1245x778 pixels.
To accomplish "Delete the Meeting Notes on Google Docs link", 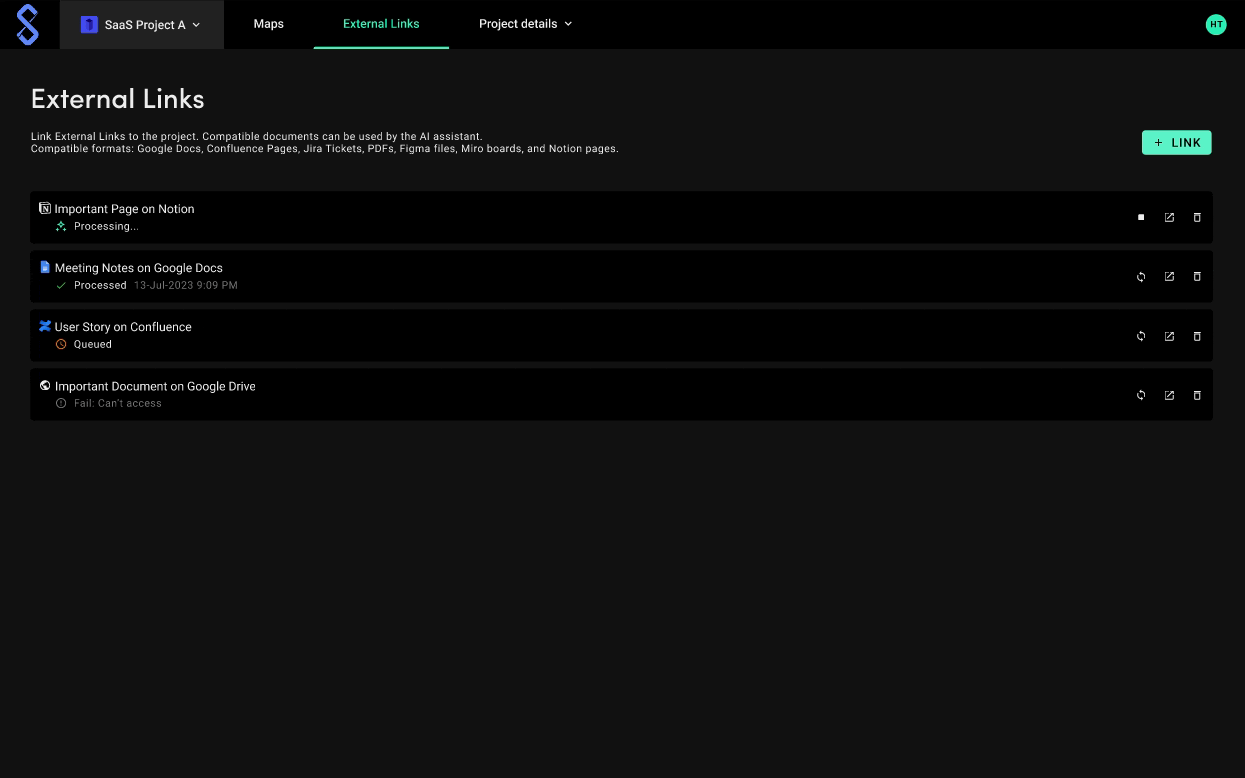I will coord(1197,277).
